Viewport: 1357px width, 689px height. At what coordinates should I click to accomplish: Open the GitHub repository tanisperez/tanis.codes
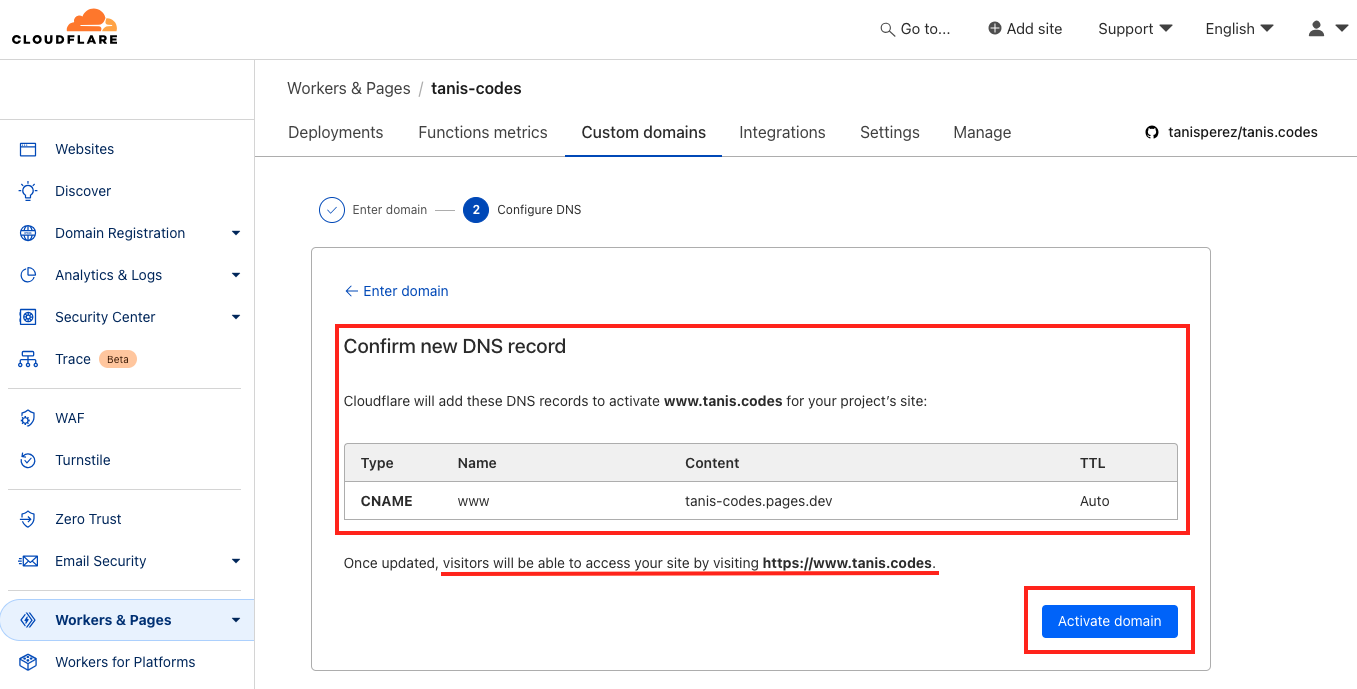(1231, 131)
